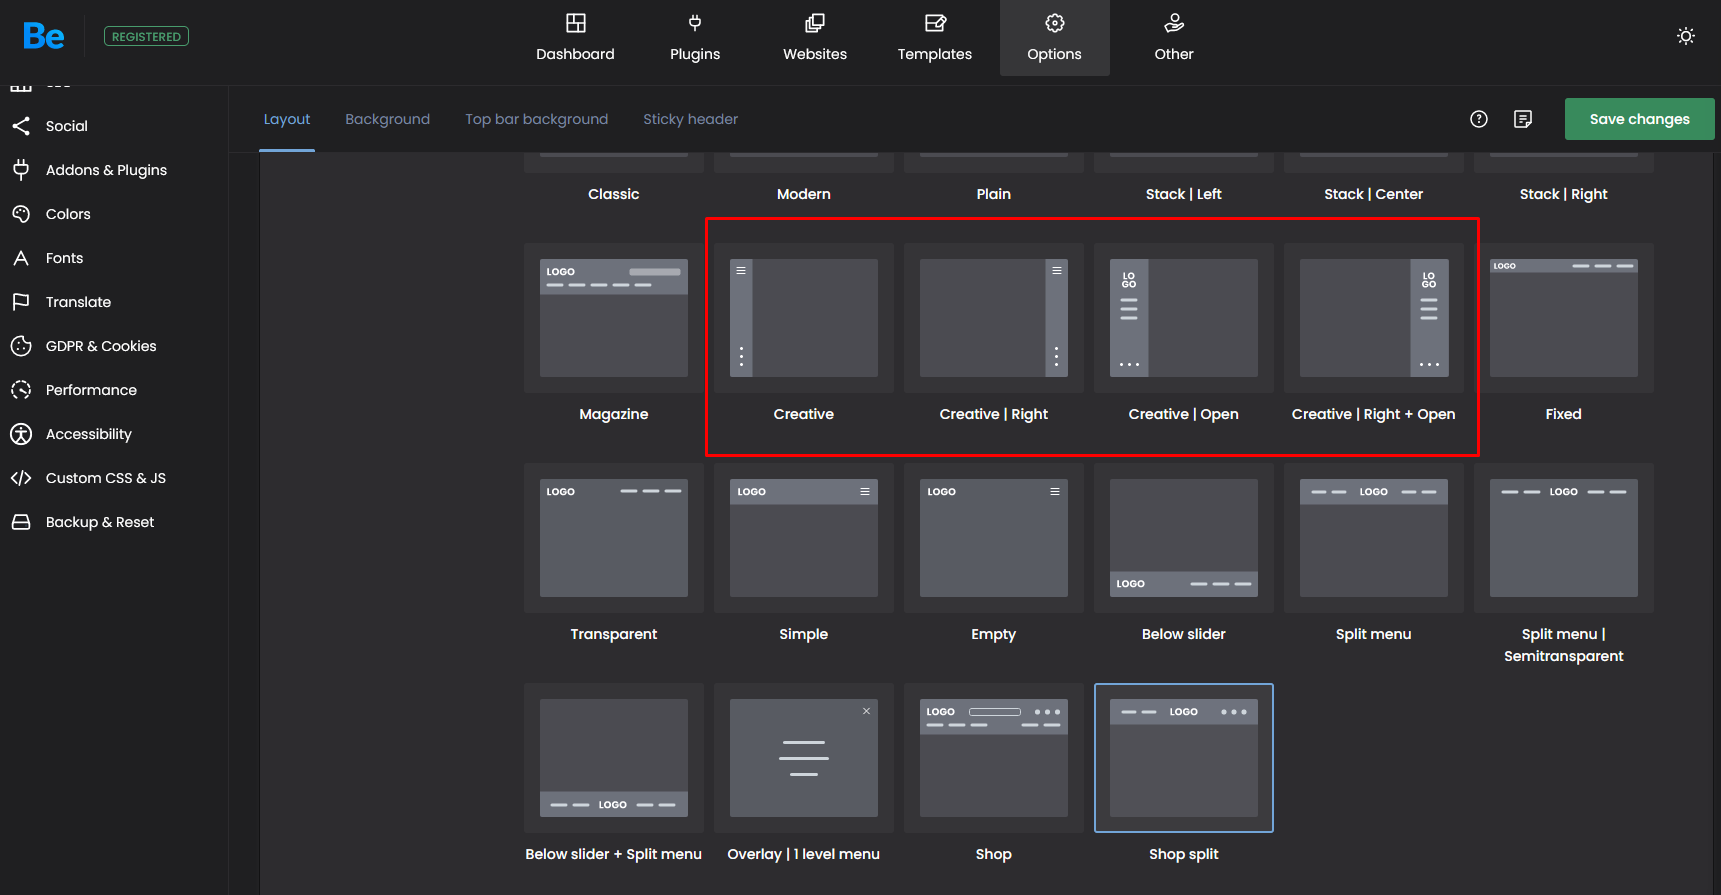The height and width of the screenshot is (895, 1721).
Task: Click the Fonts letter icon
Action: pyautogui.click(x=21, y=258)
